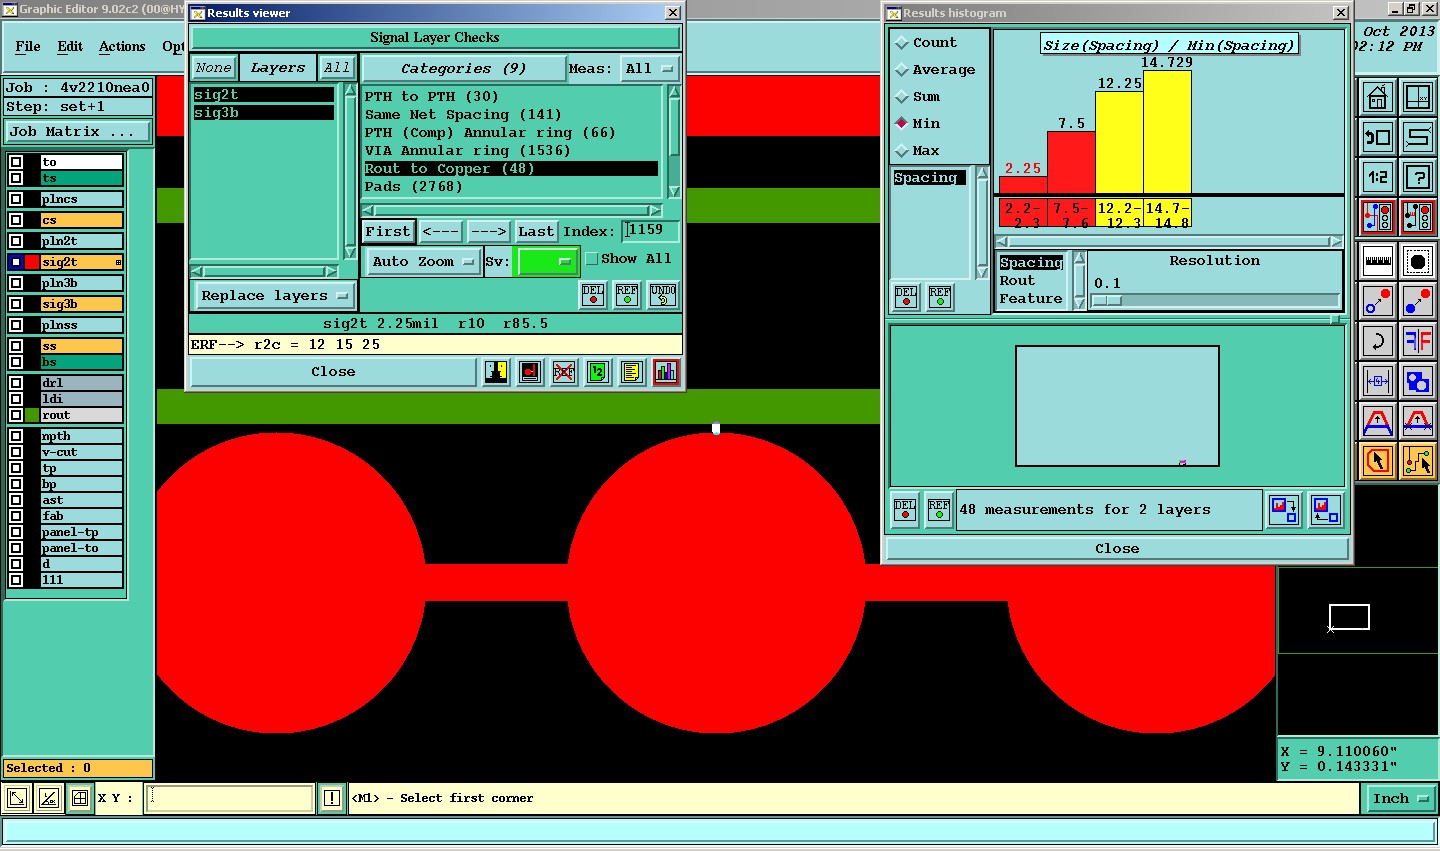Click the pointer selection tool icon
Screen dimensions: 1440x851
(1378, 461)
